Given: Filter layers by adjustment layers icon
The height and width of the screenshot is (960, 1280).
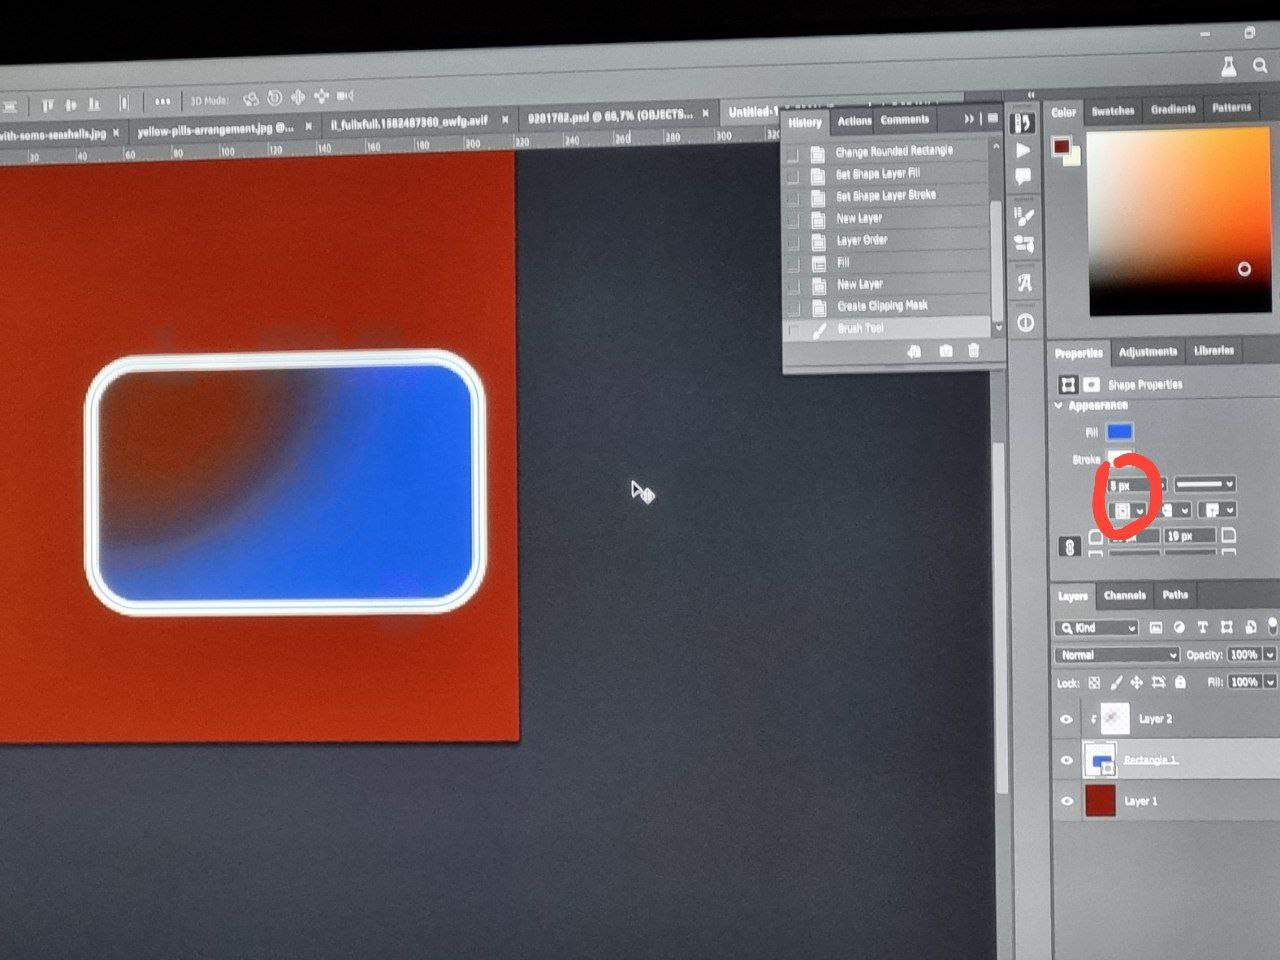Looking at the screenshot, I should (1178, 627).
